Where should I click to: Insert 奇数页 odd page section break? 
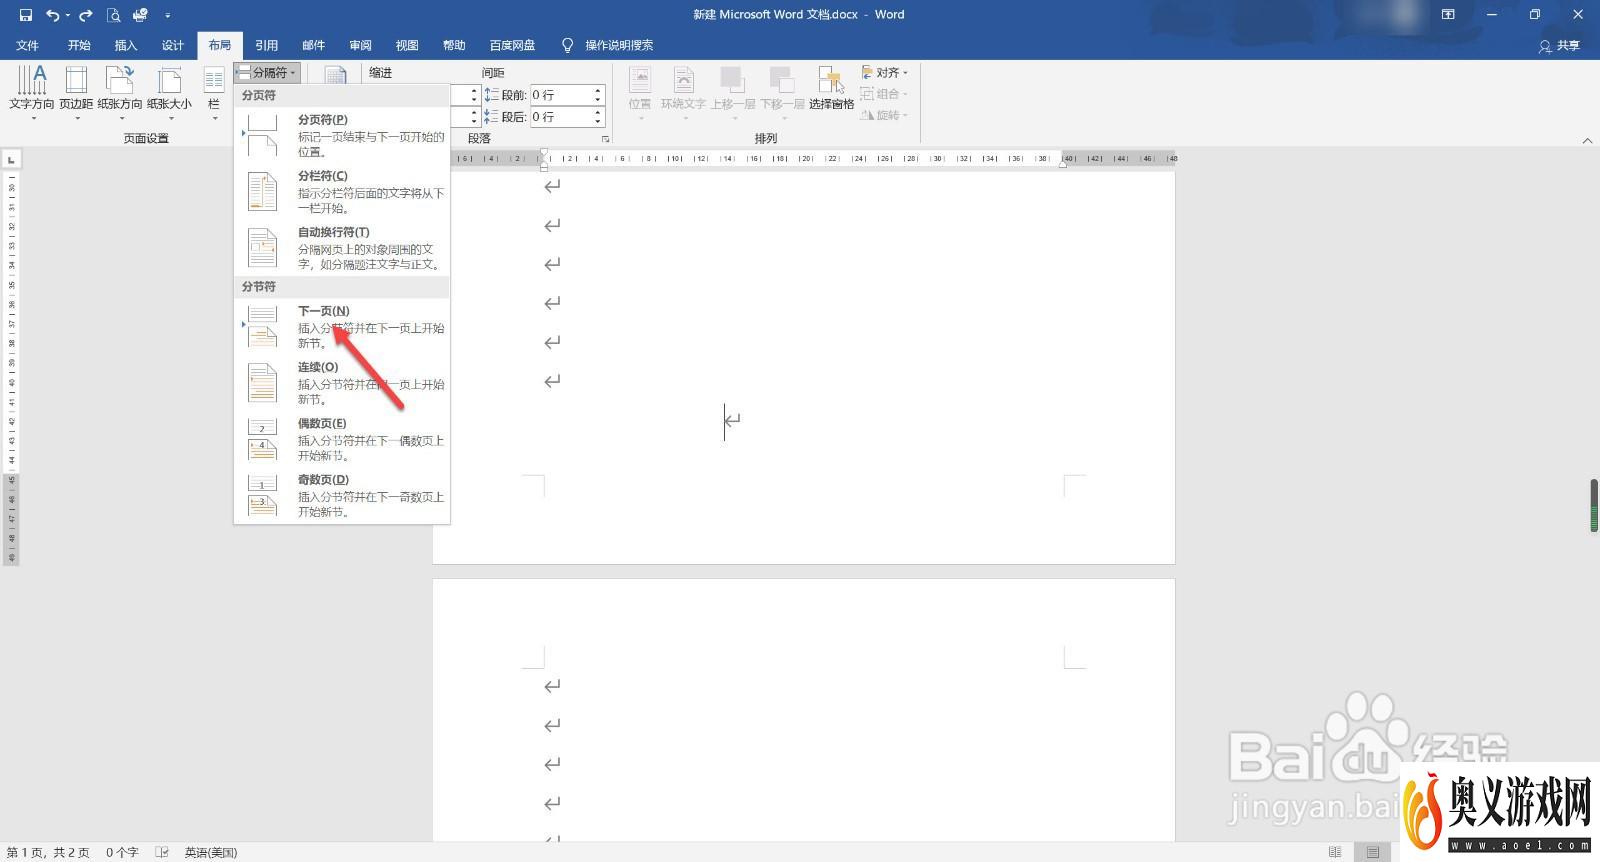342,494
